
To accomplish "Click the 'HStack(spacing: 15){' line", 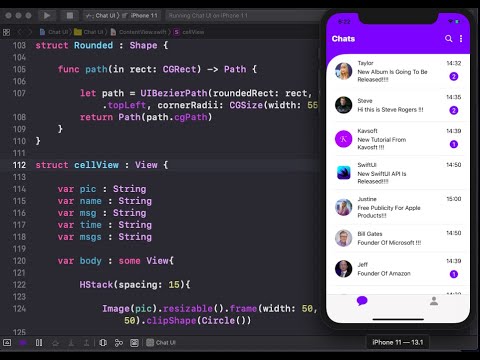I will pos(135,285).
